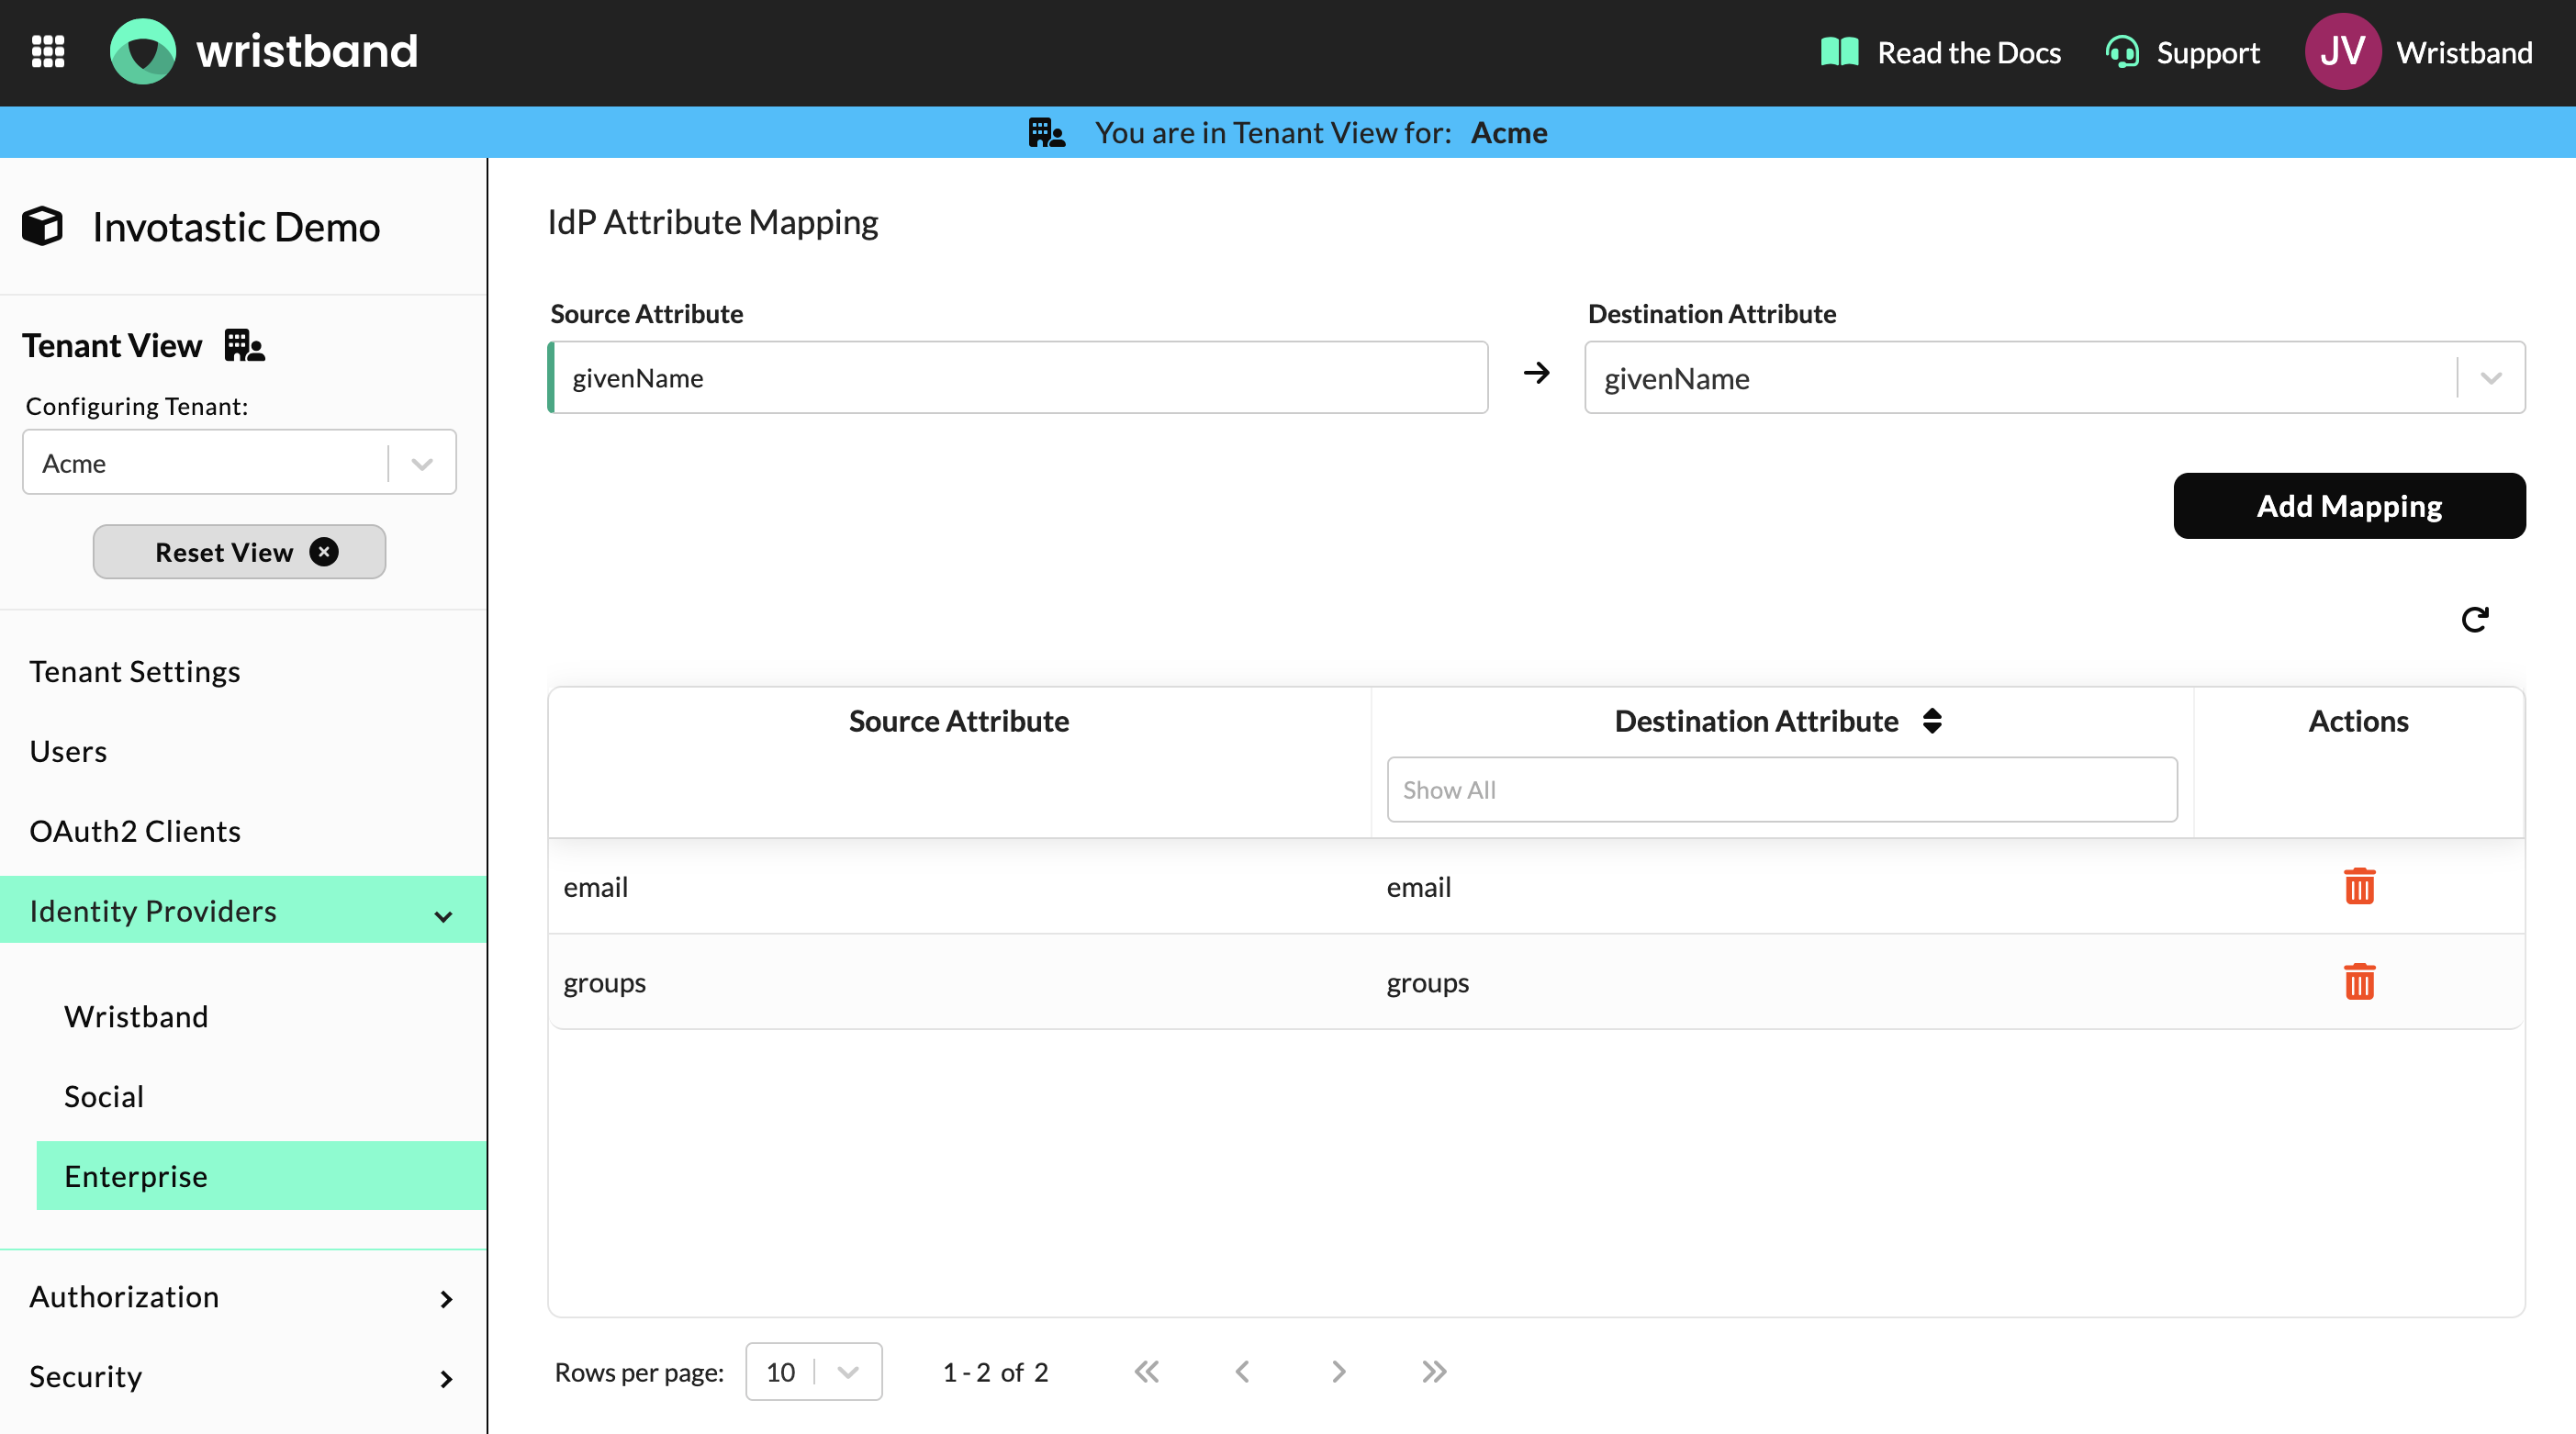
Task: Go to the next page
Action: pyautogui.click(x=1338, y=1372)
